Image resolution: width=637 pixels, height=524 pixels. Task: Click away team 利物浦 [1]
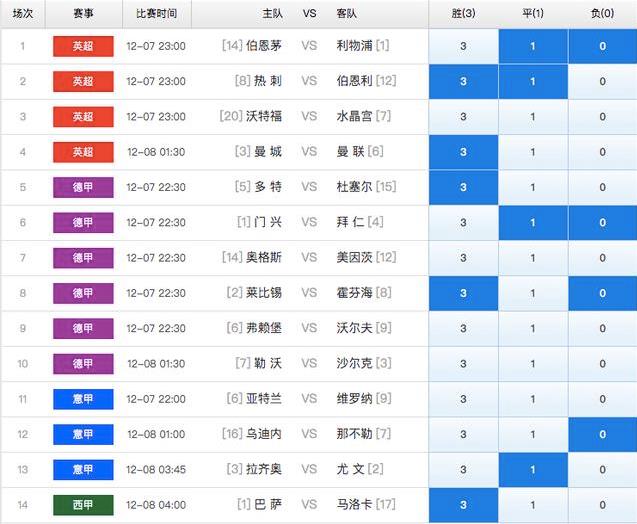tap(363, 46)
